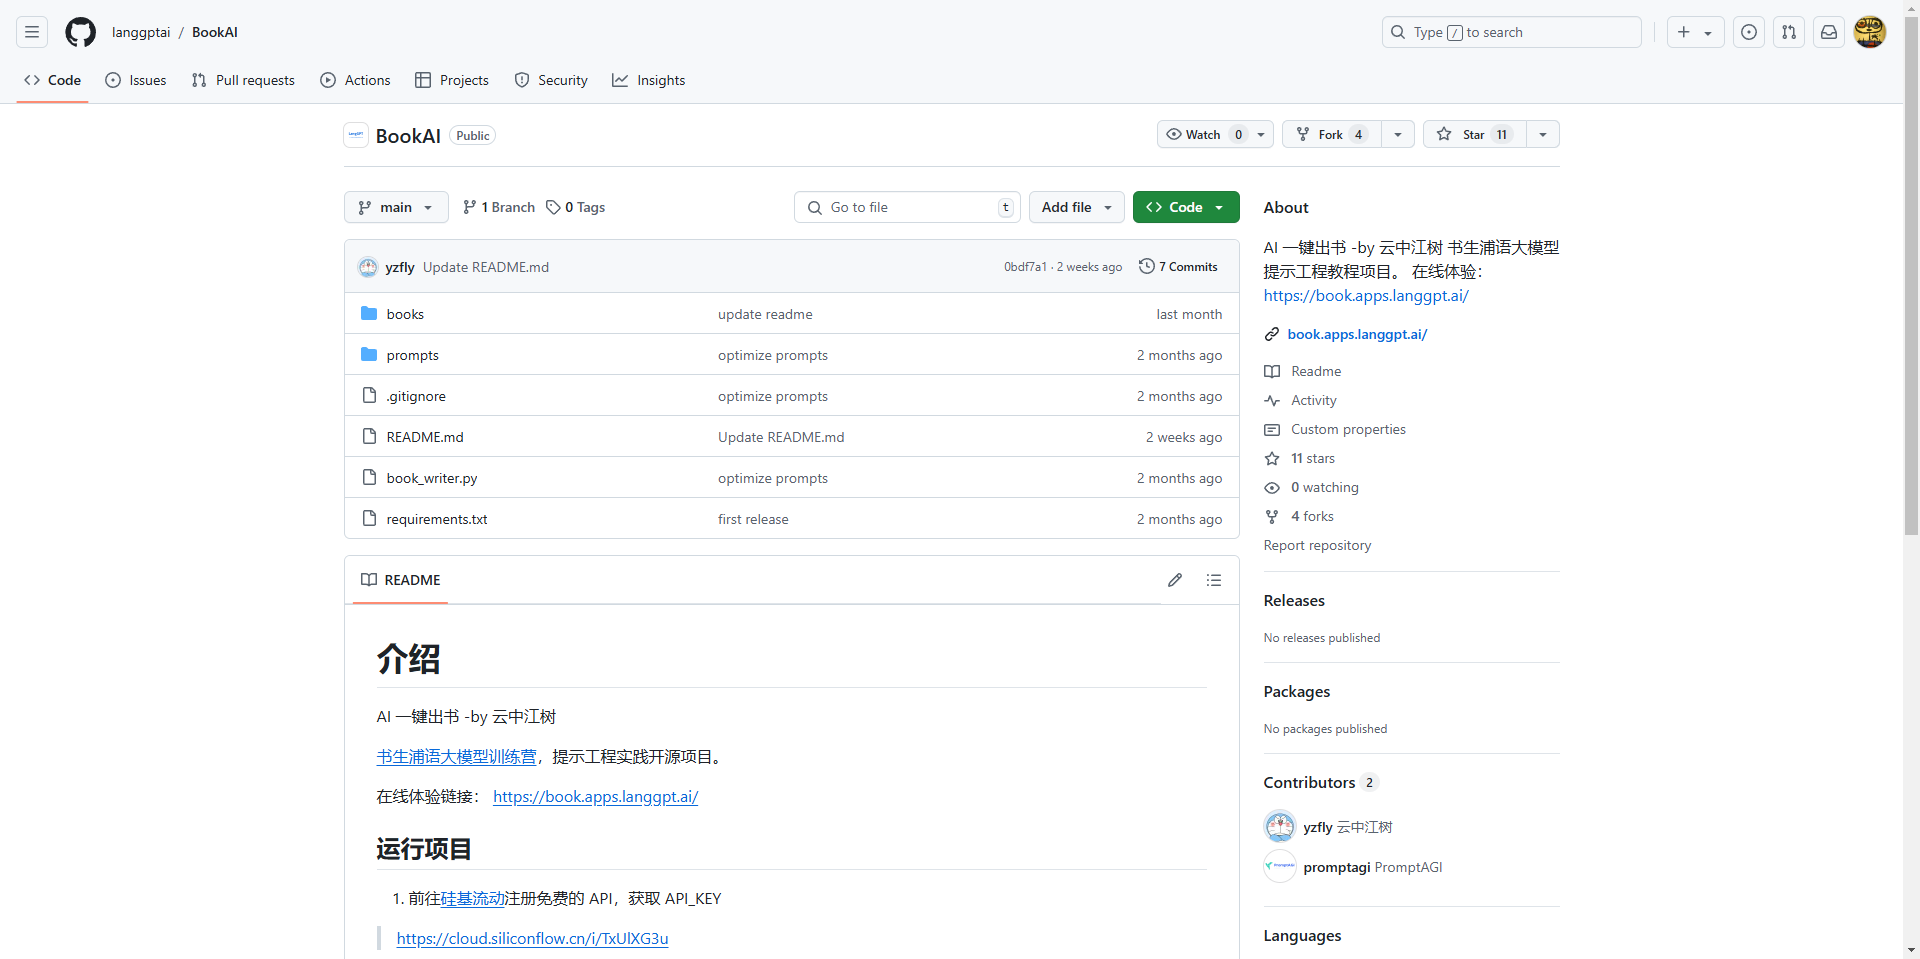This screenshot has width=1920, height=959.
Task: Open the Create new plus dropdown
Action: pyautogui.click(x=1694, y=32)
